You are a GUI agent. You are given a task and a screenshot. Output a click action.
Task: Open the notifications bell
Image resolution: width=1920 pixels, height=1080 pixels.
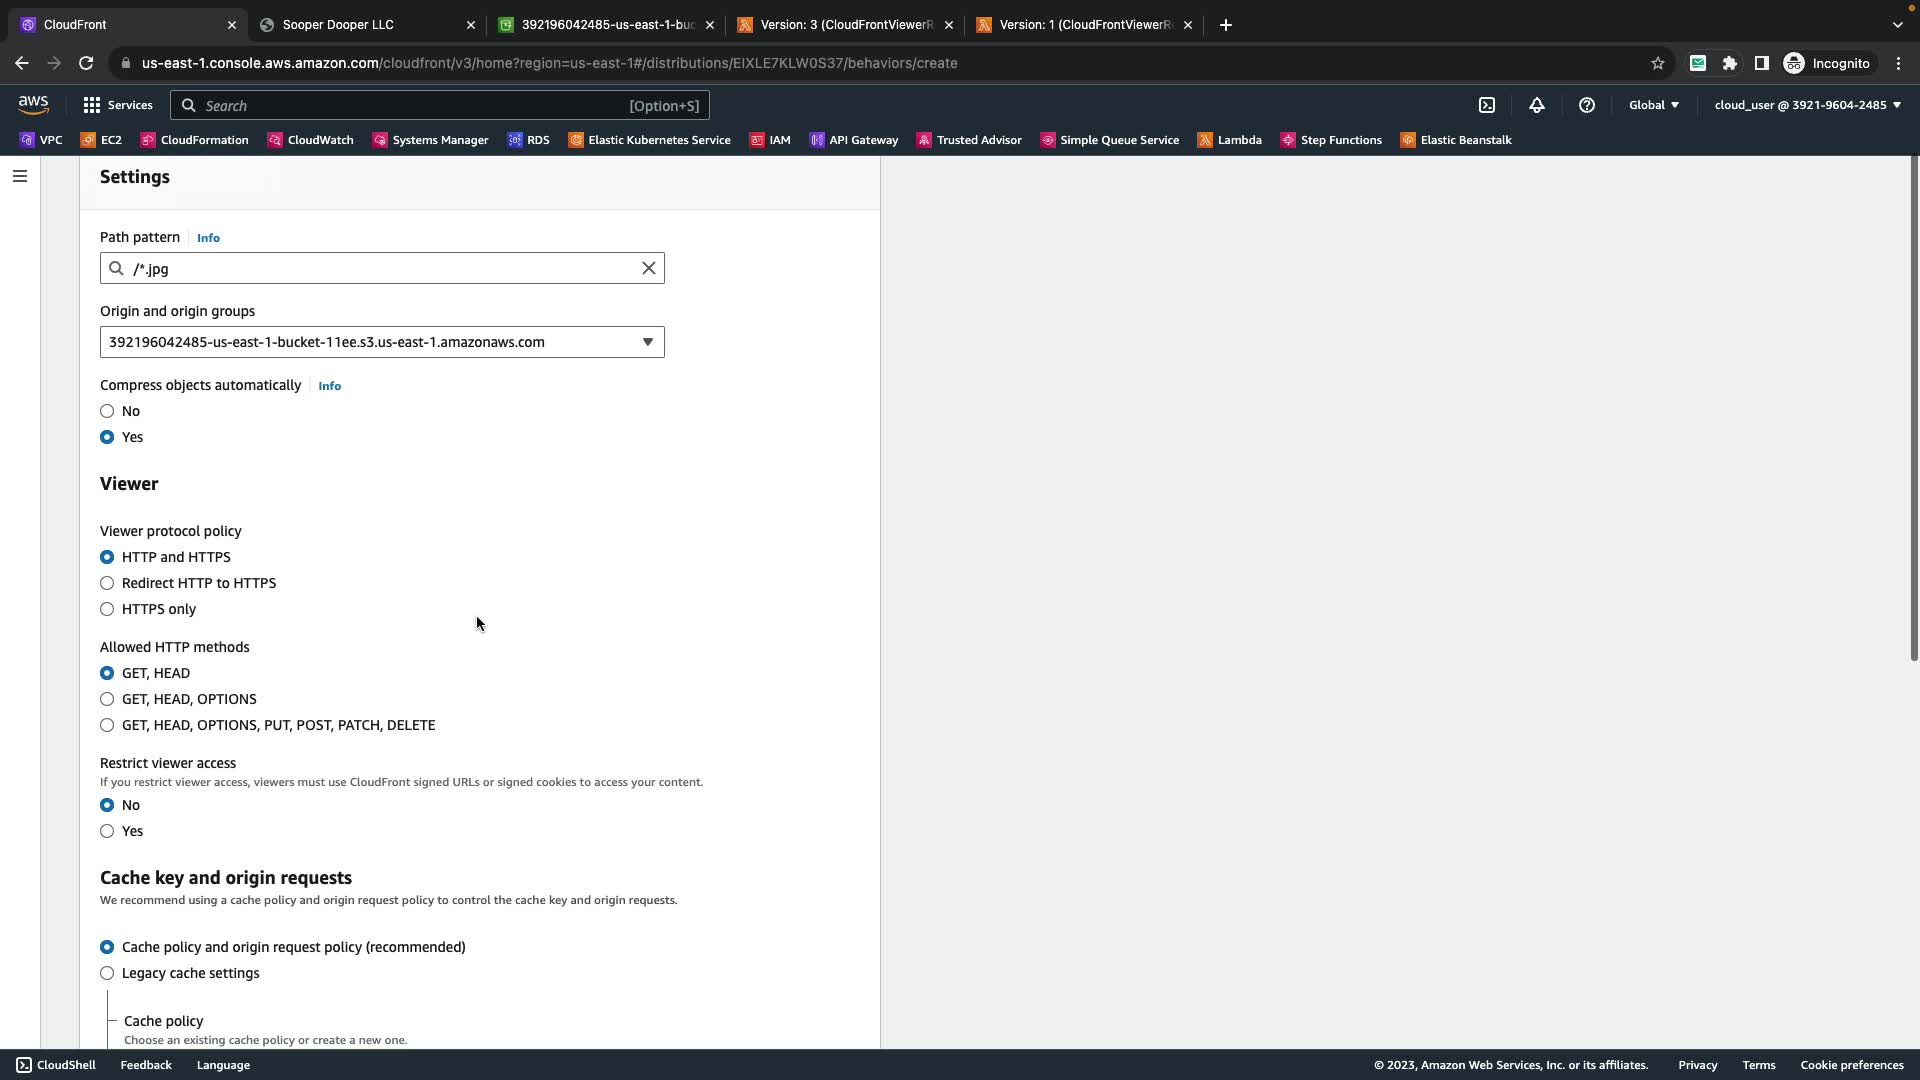pyautogui.click(x=1537, y=105)
